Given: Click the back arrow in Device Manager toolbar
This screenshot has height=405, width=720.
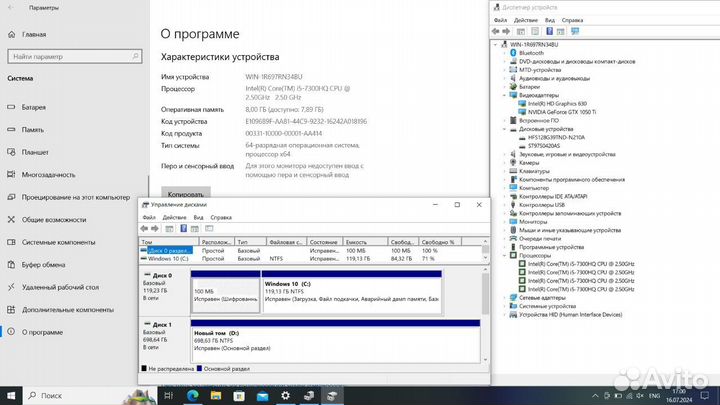Looking at the screenshot, I should coord(498,32).
